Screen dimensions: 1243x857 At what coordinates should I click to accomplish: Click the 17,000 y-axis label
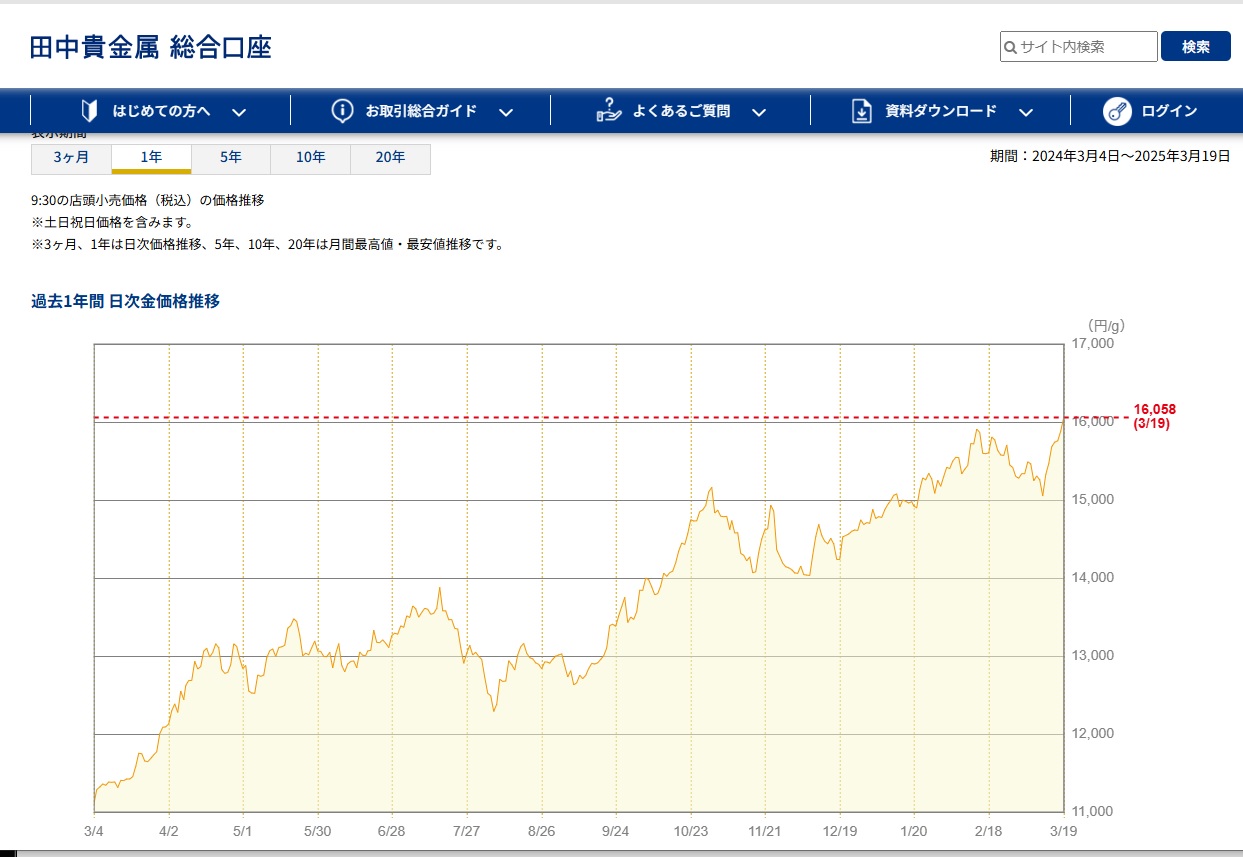coord(1092,344)
